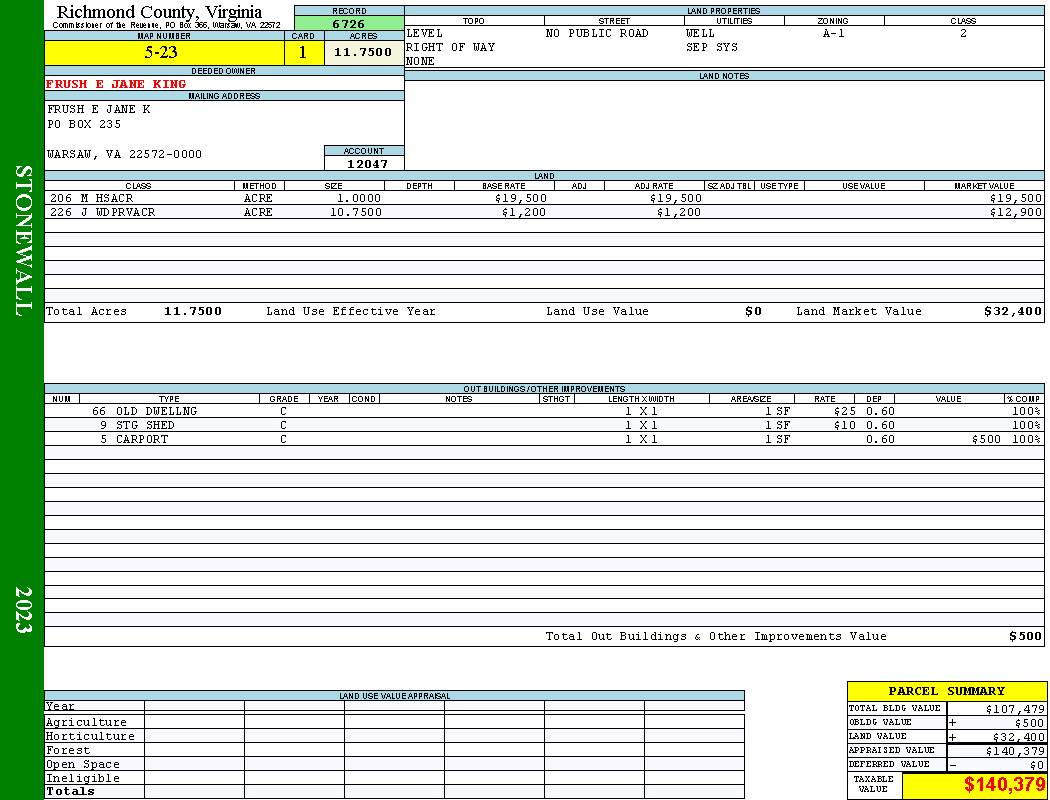Click the Agriculture row label

pos(86,722)
